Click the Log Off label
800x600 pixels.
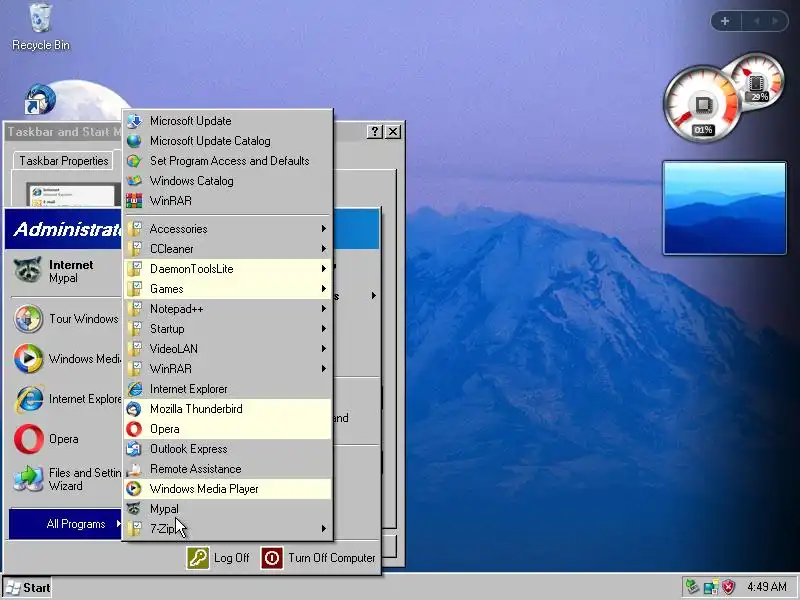[x=231, y=558]
